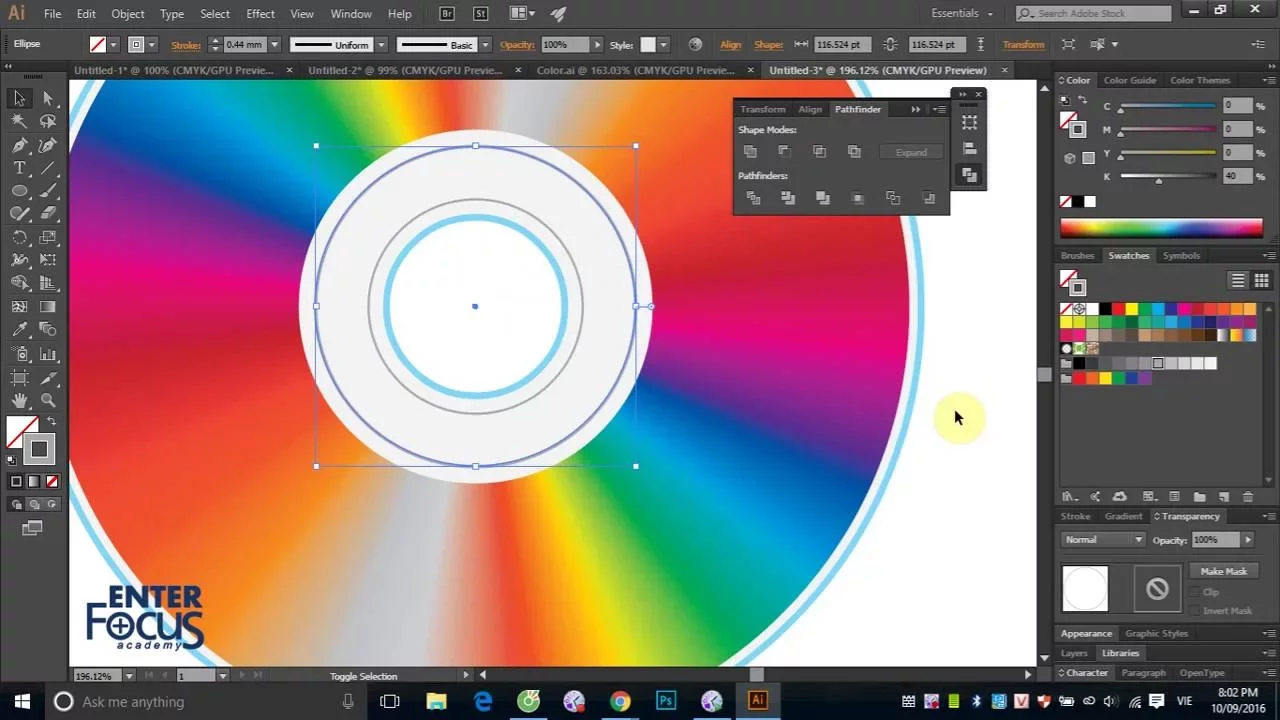Select the Column Graph tool
Image resolution: width=1280 pixels, height=720 pixels.
48,354
